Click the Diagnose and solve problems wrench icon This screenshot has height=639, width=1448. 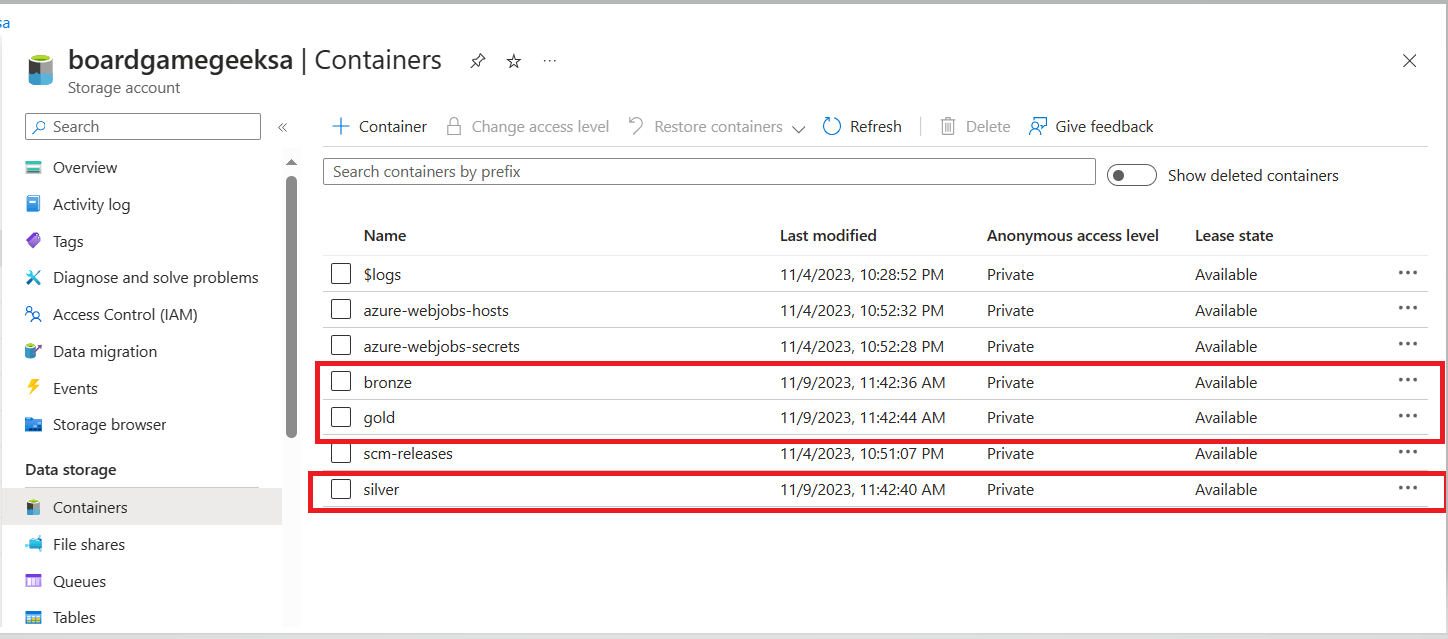pos(34,277)
